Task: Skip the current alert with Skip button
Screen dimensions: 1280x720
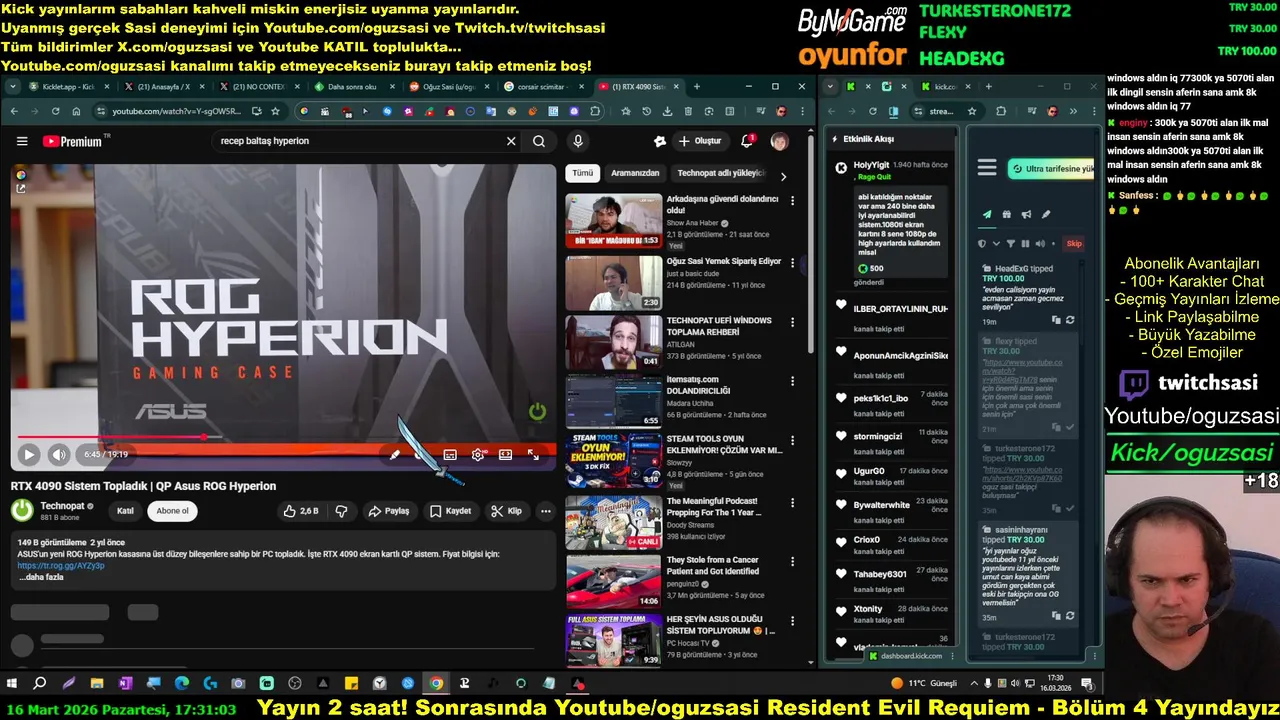Action: (x=1074, y=243)
